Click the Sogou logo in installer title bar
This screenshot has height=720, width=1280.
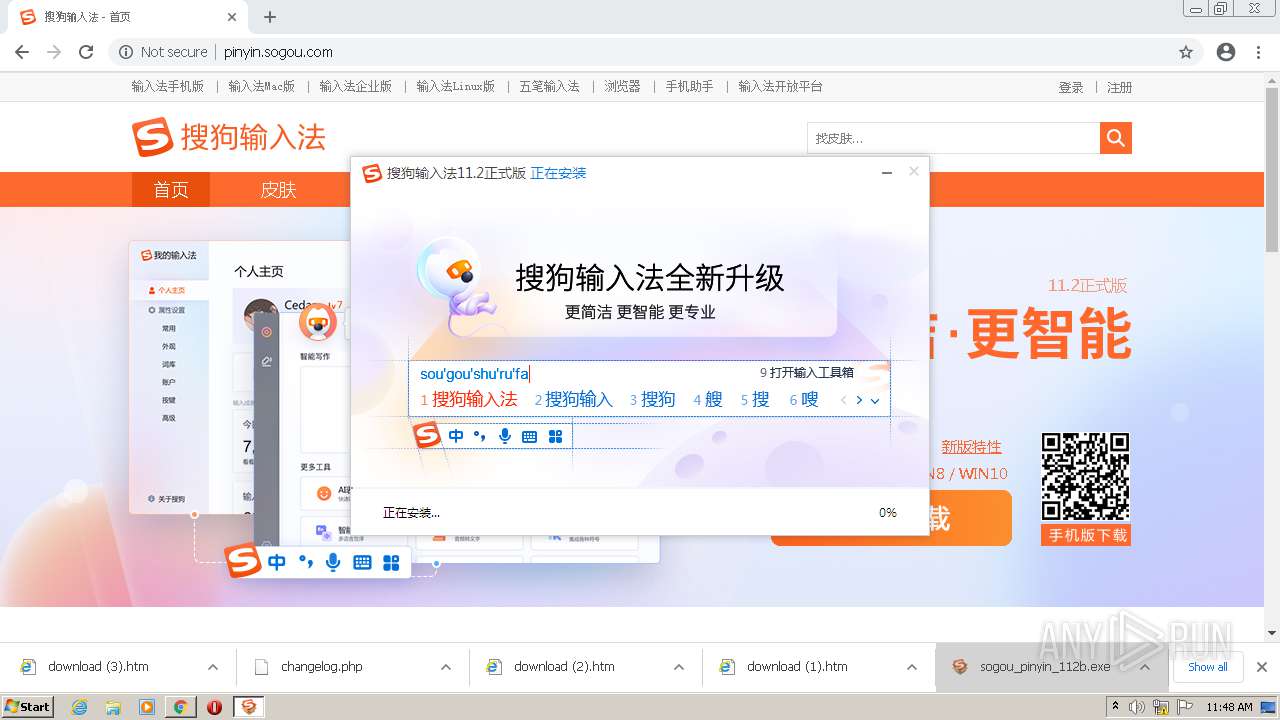[x=372, y=173]
